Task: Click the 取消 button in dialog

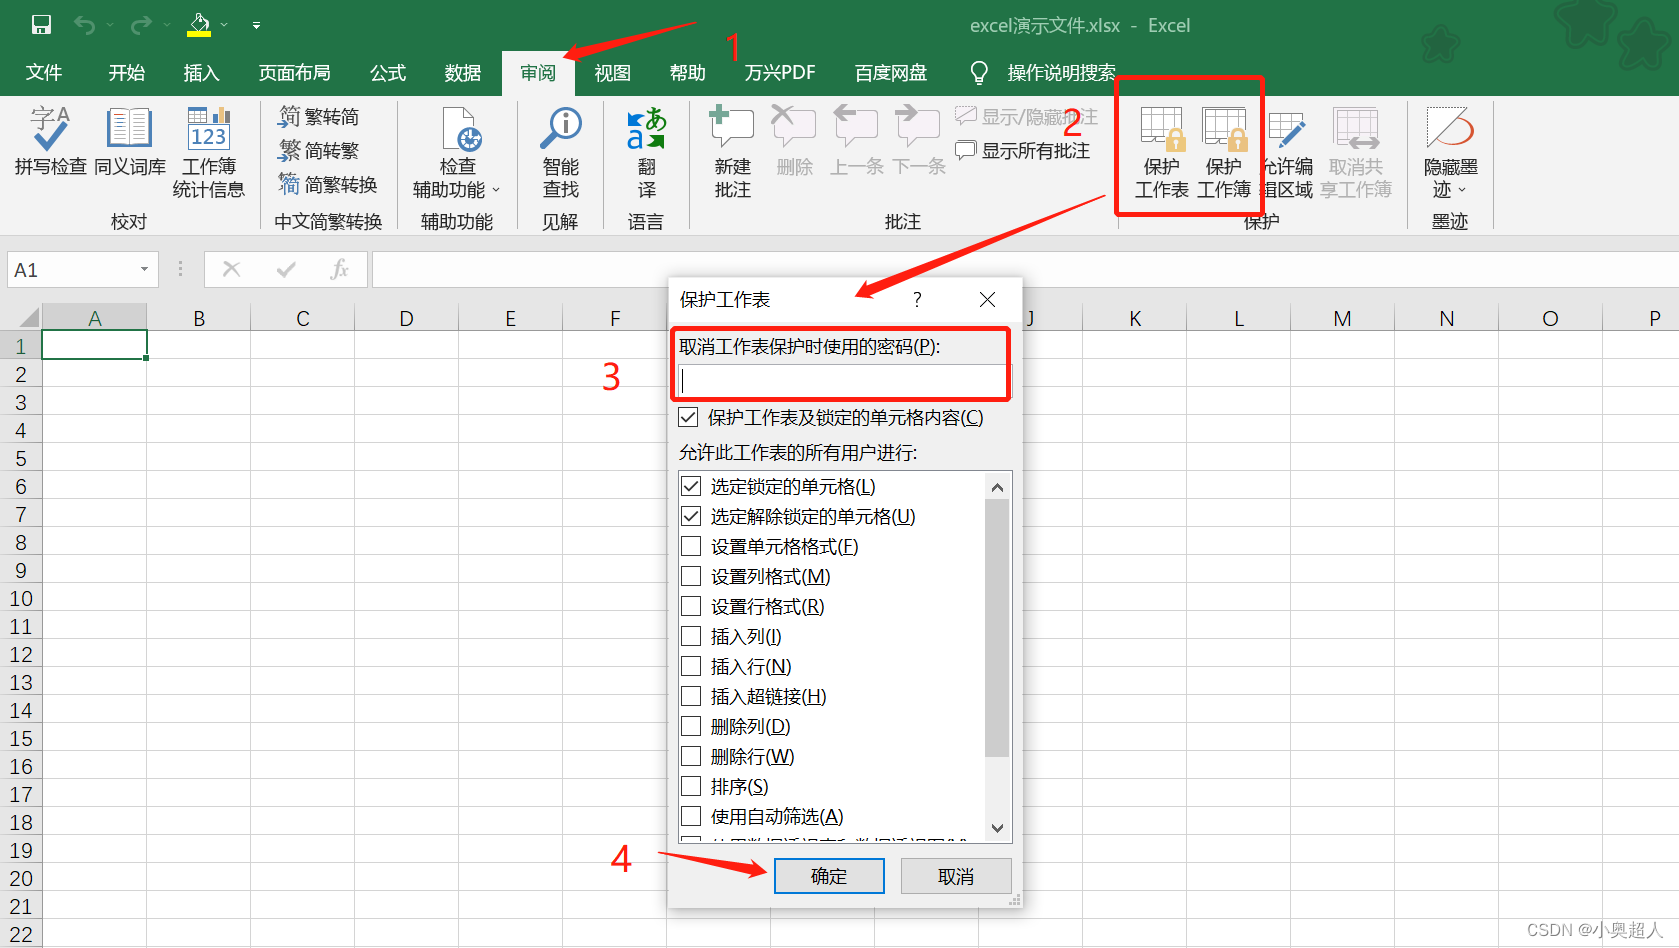Action: 956,876
